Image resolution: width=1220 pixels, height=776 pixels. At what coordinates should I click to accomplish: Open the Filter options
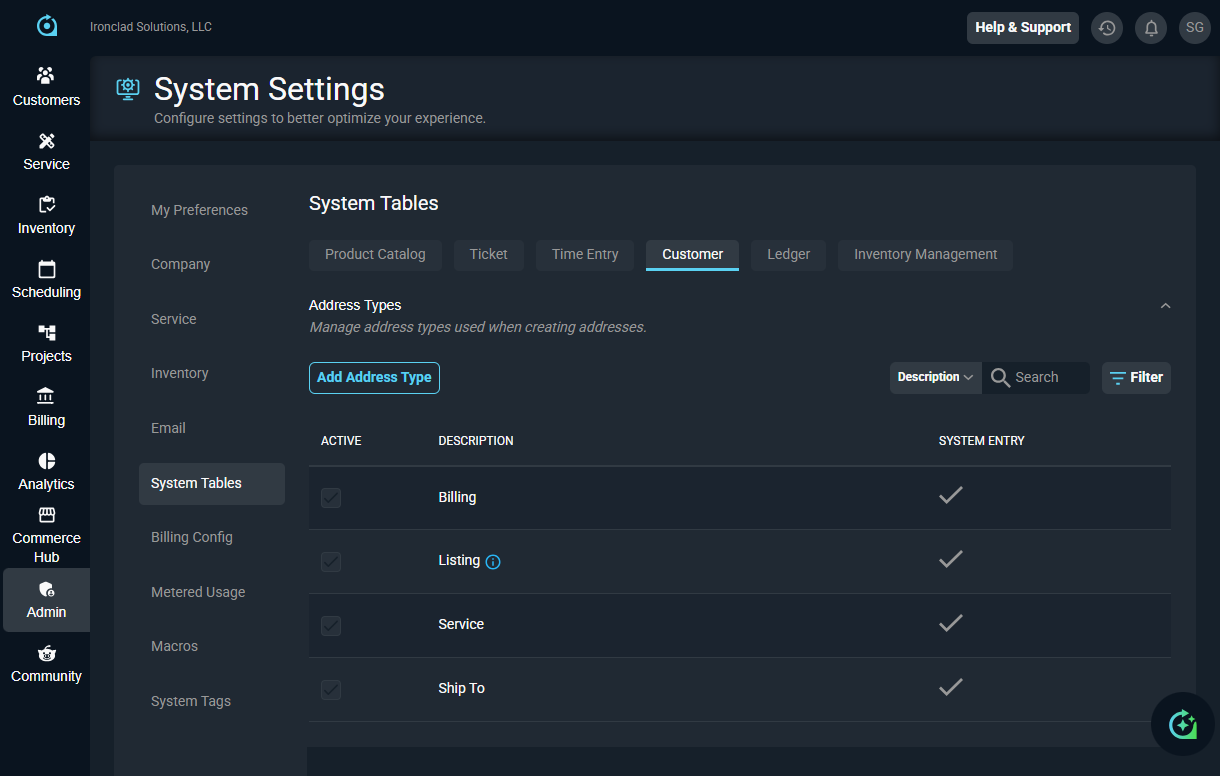pyautogui.click(x=1136, y=378)
